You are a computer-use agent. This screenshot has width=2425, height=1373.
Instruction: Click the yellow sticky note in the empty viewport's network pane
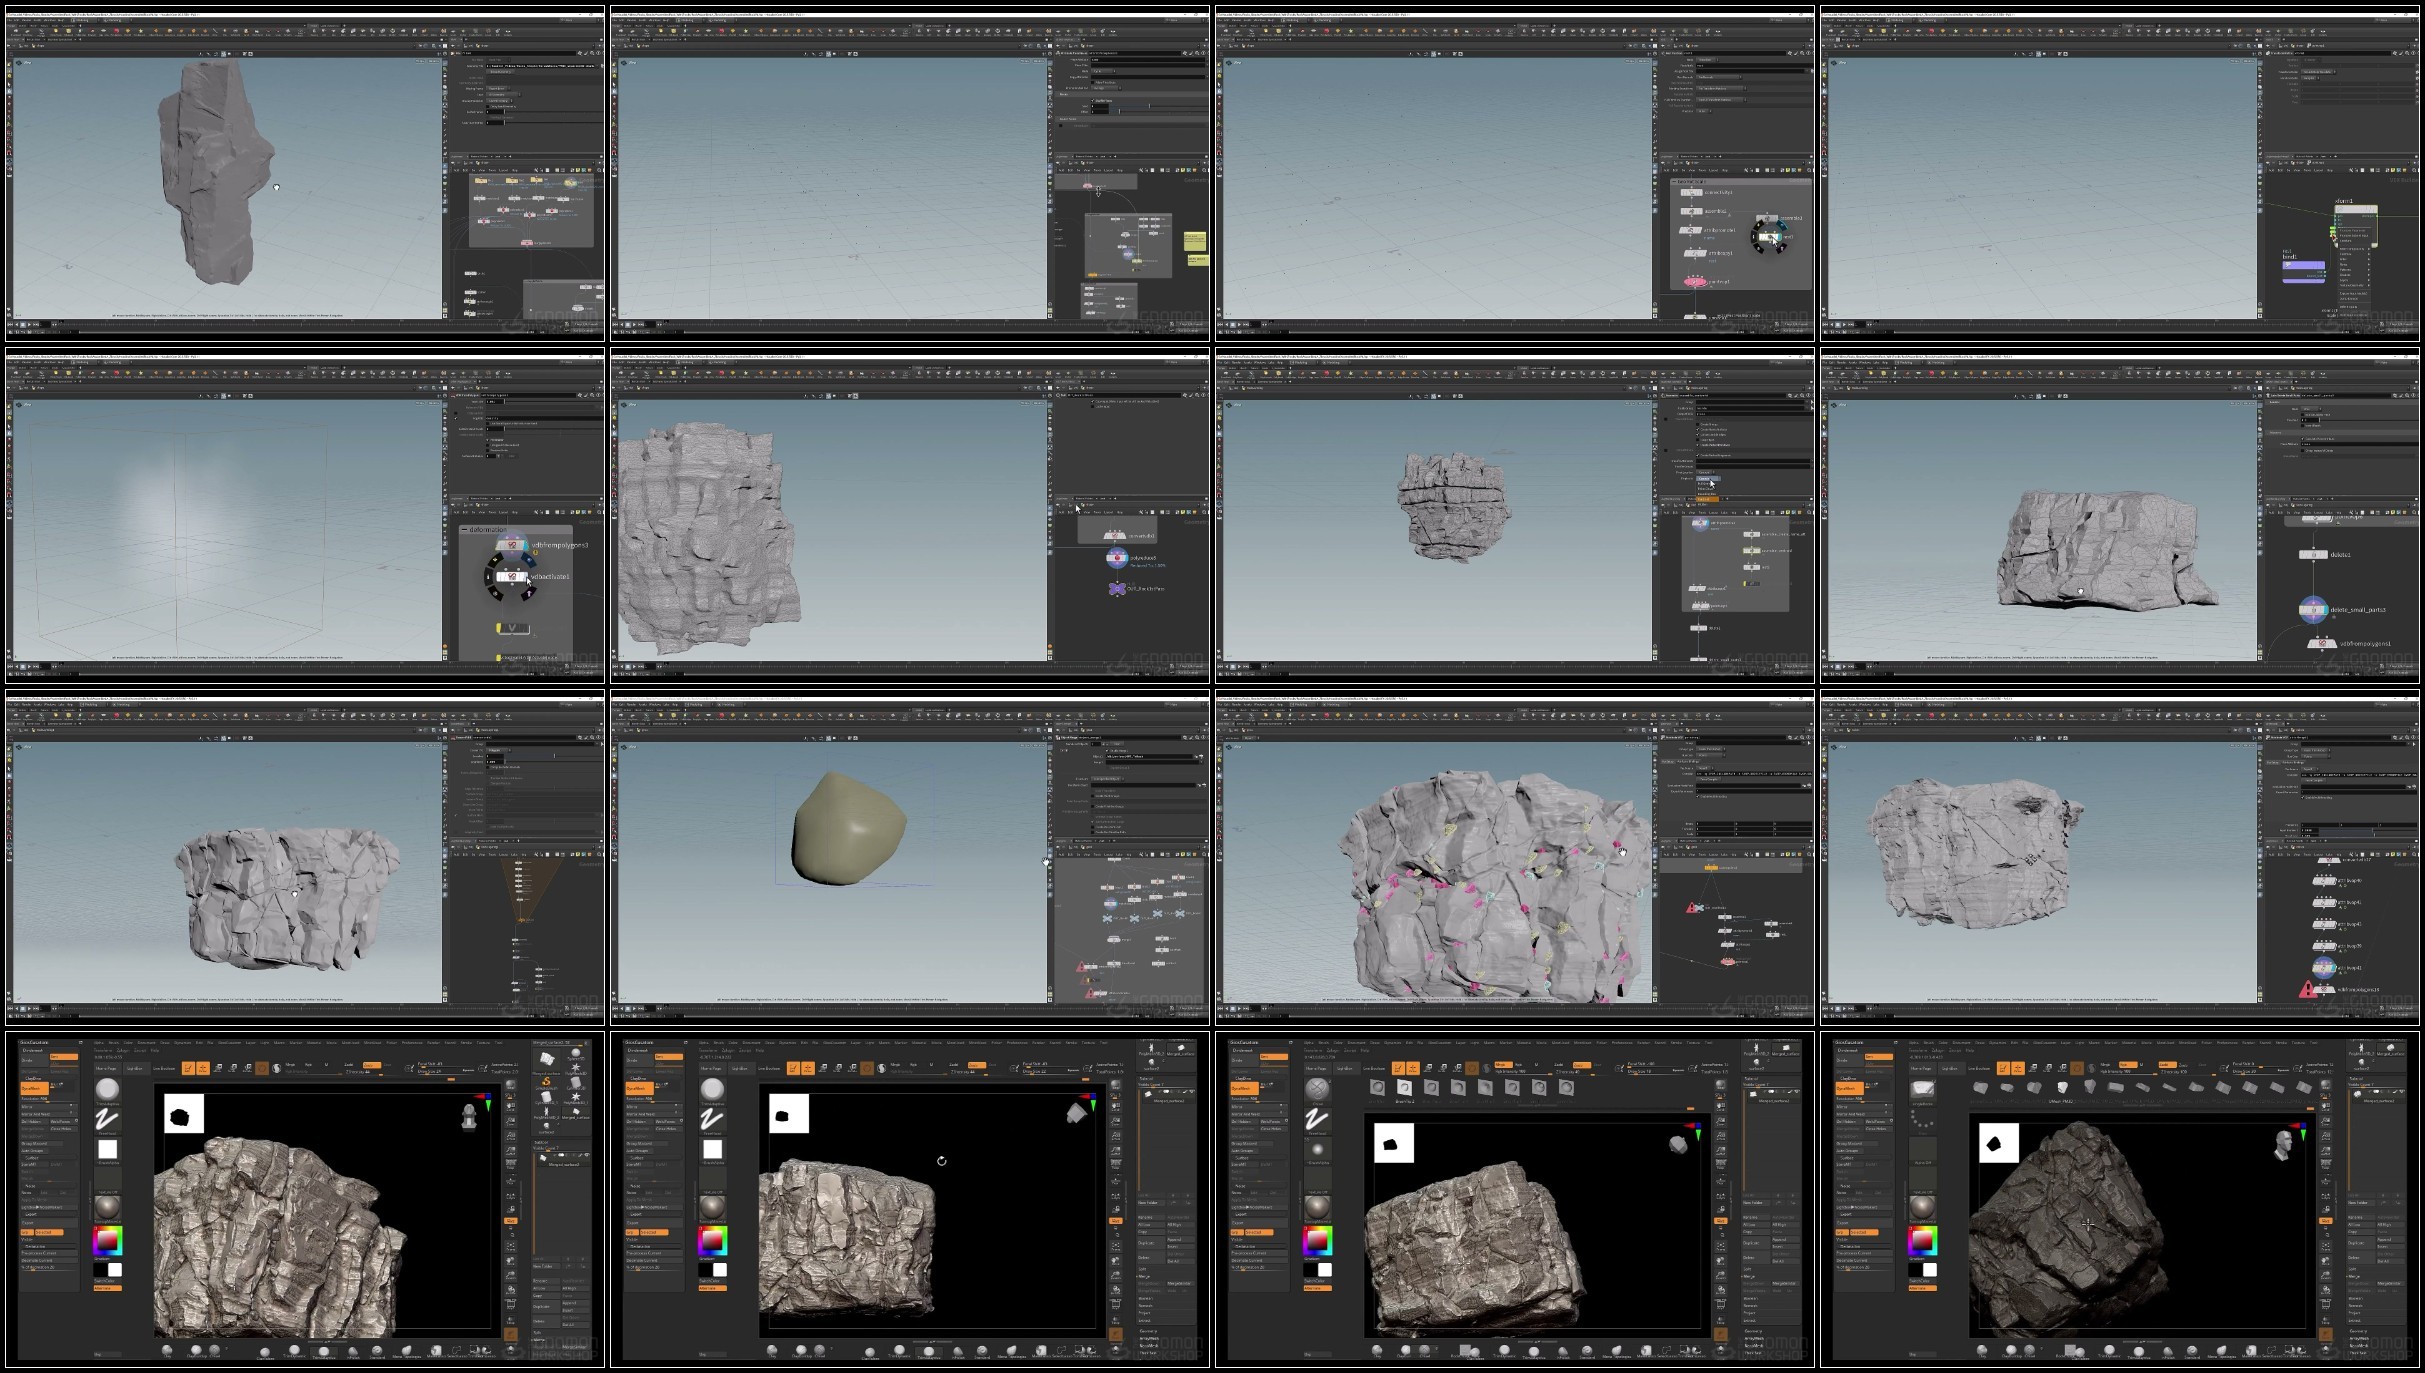tap(1195, 241)
